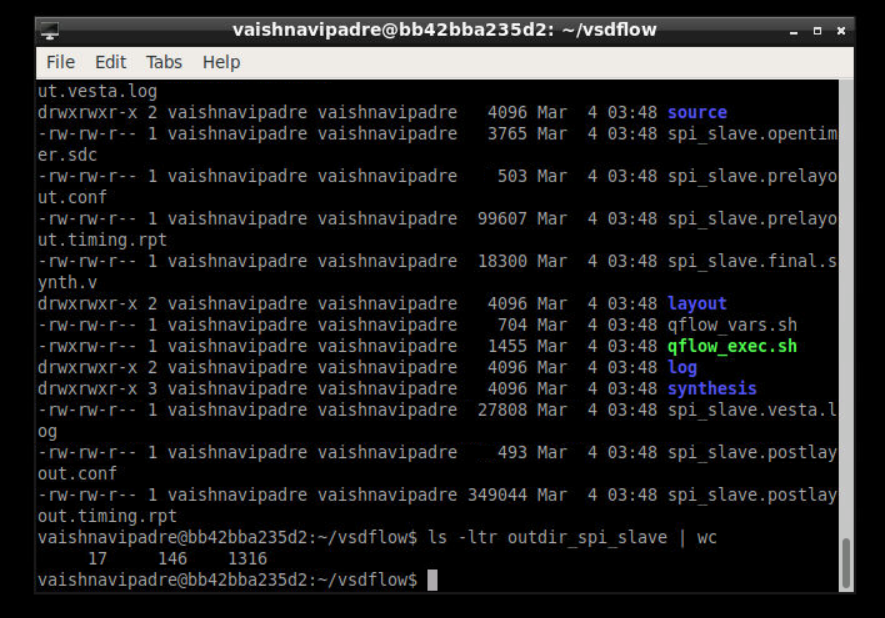Open the File menu
This screenshot has height=618, width=885.
pos(59,62)
